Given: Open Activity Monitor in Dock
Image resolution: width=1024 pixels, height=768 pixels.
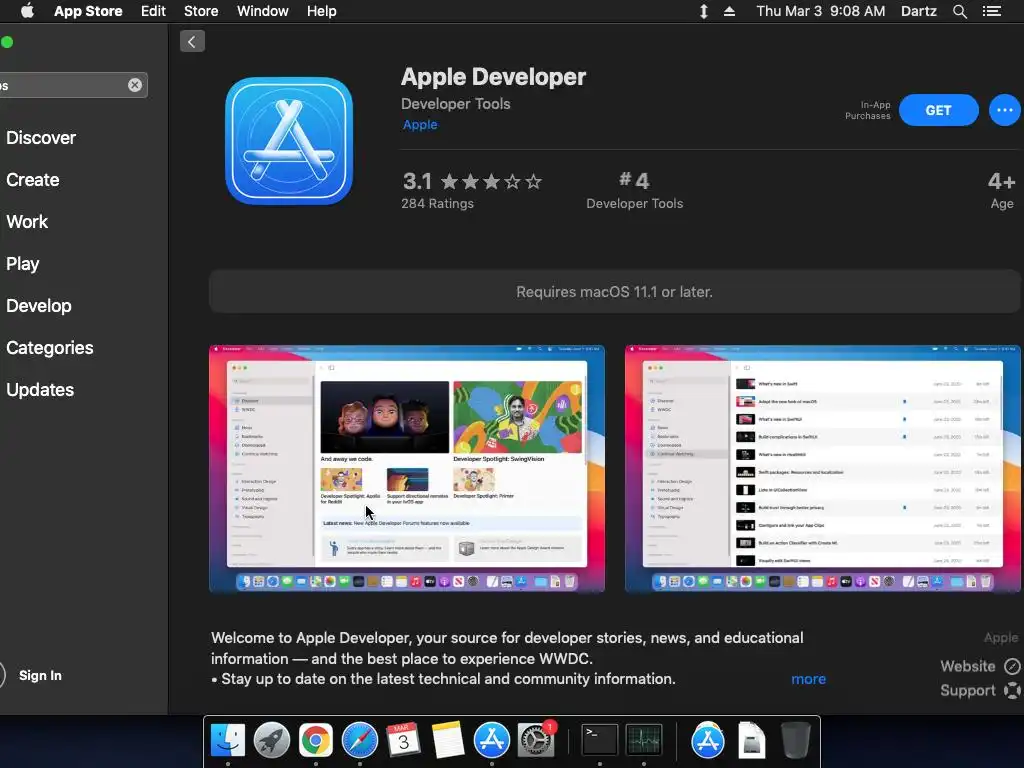Looking at the screenshot, I should pyautogui.click(x=644, y=741).
